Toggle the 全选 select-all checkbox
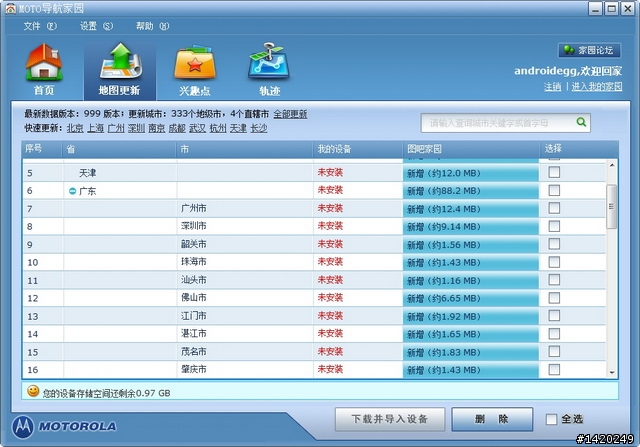The width and height of the screenshot is (640, 447). coord(551,419)
